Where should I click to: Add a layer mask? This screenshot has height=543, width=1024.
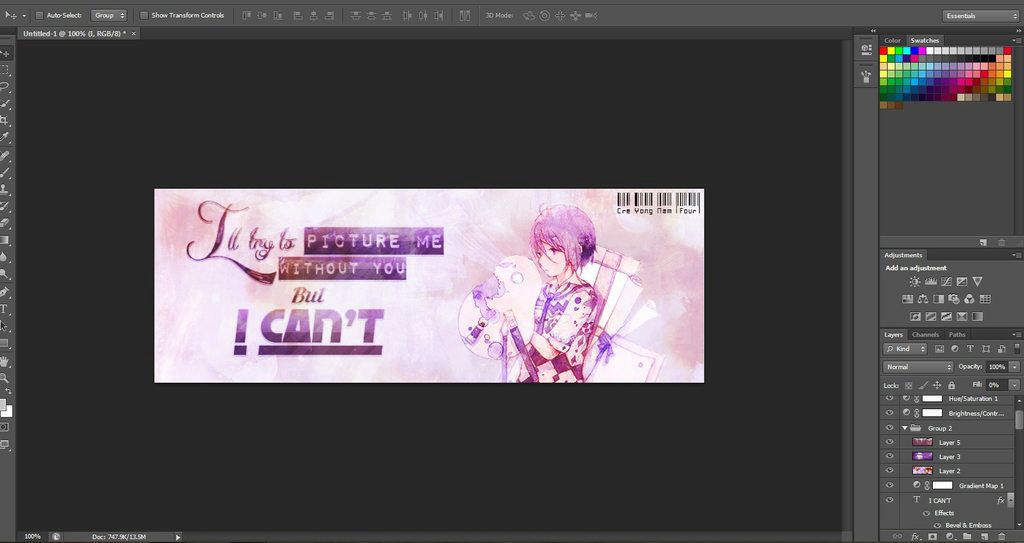coord(933,536)
